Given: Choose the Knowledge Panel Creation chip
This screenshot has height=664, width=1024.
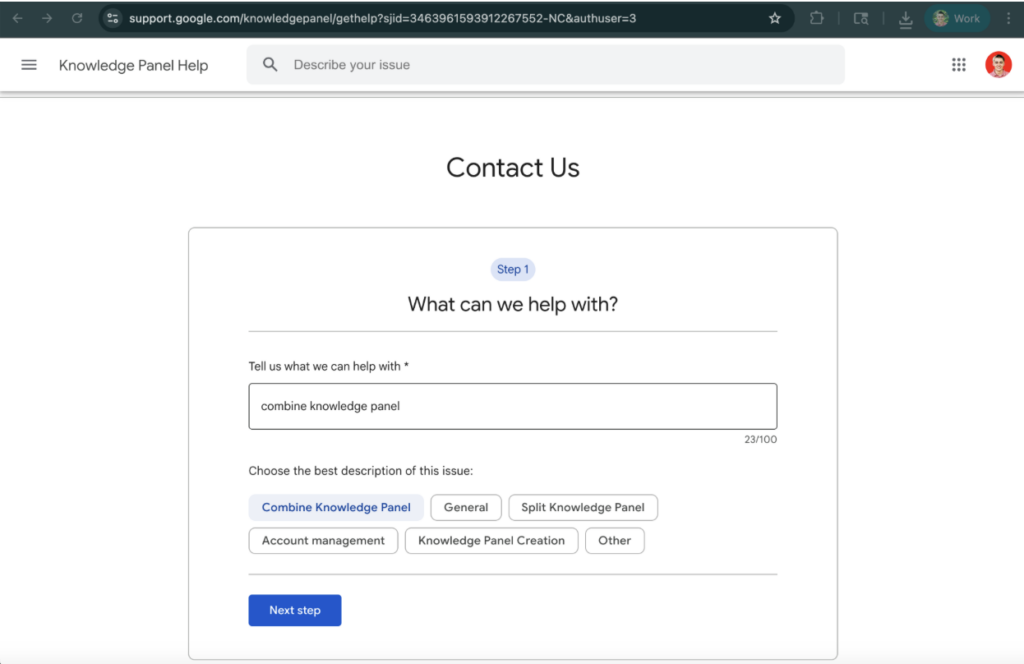Looking at the screenshot, I should 491,540.
